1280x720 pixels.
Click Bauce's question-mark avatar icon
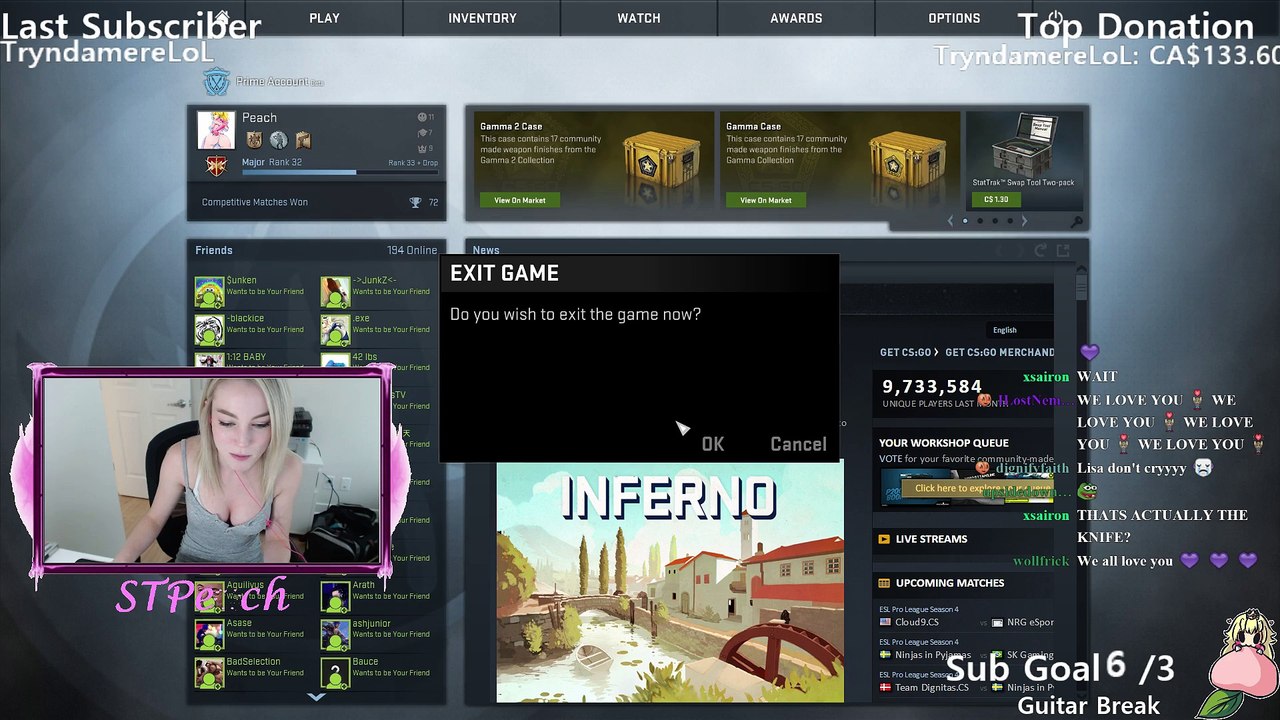pyautogui.click(x=335, y=672)
